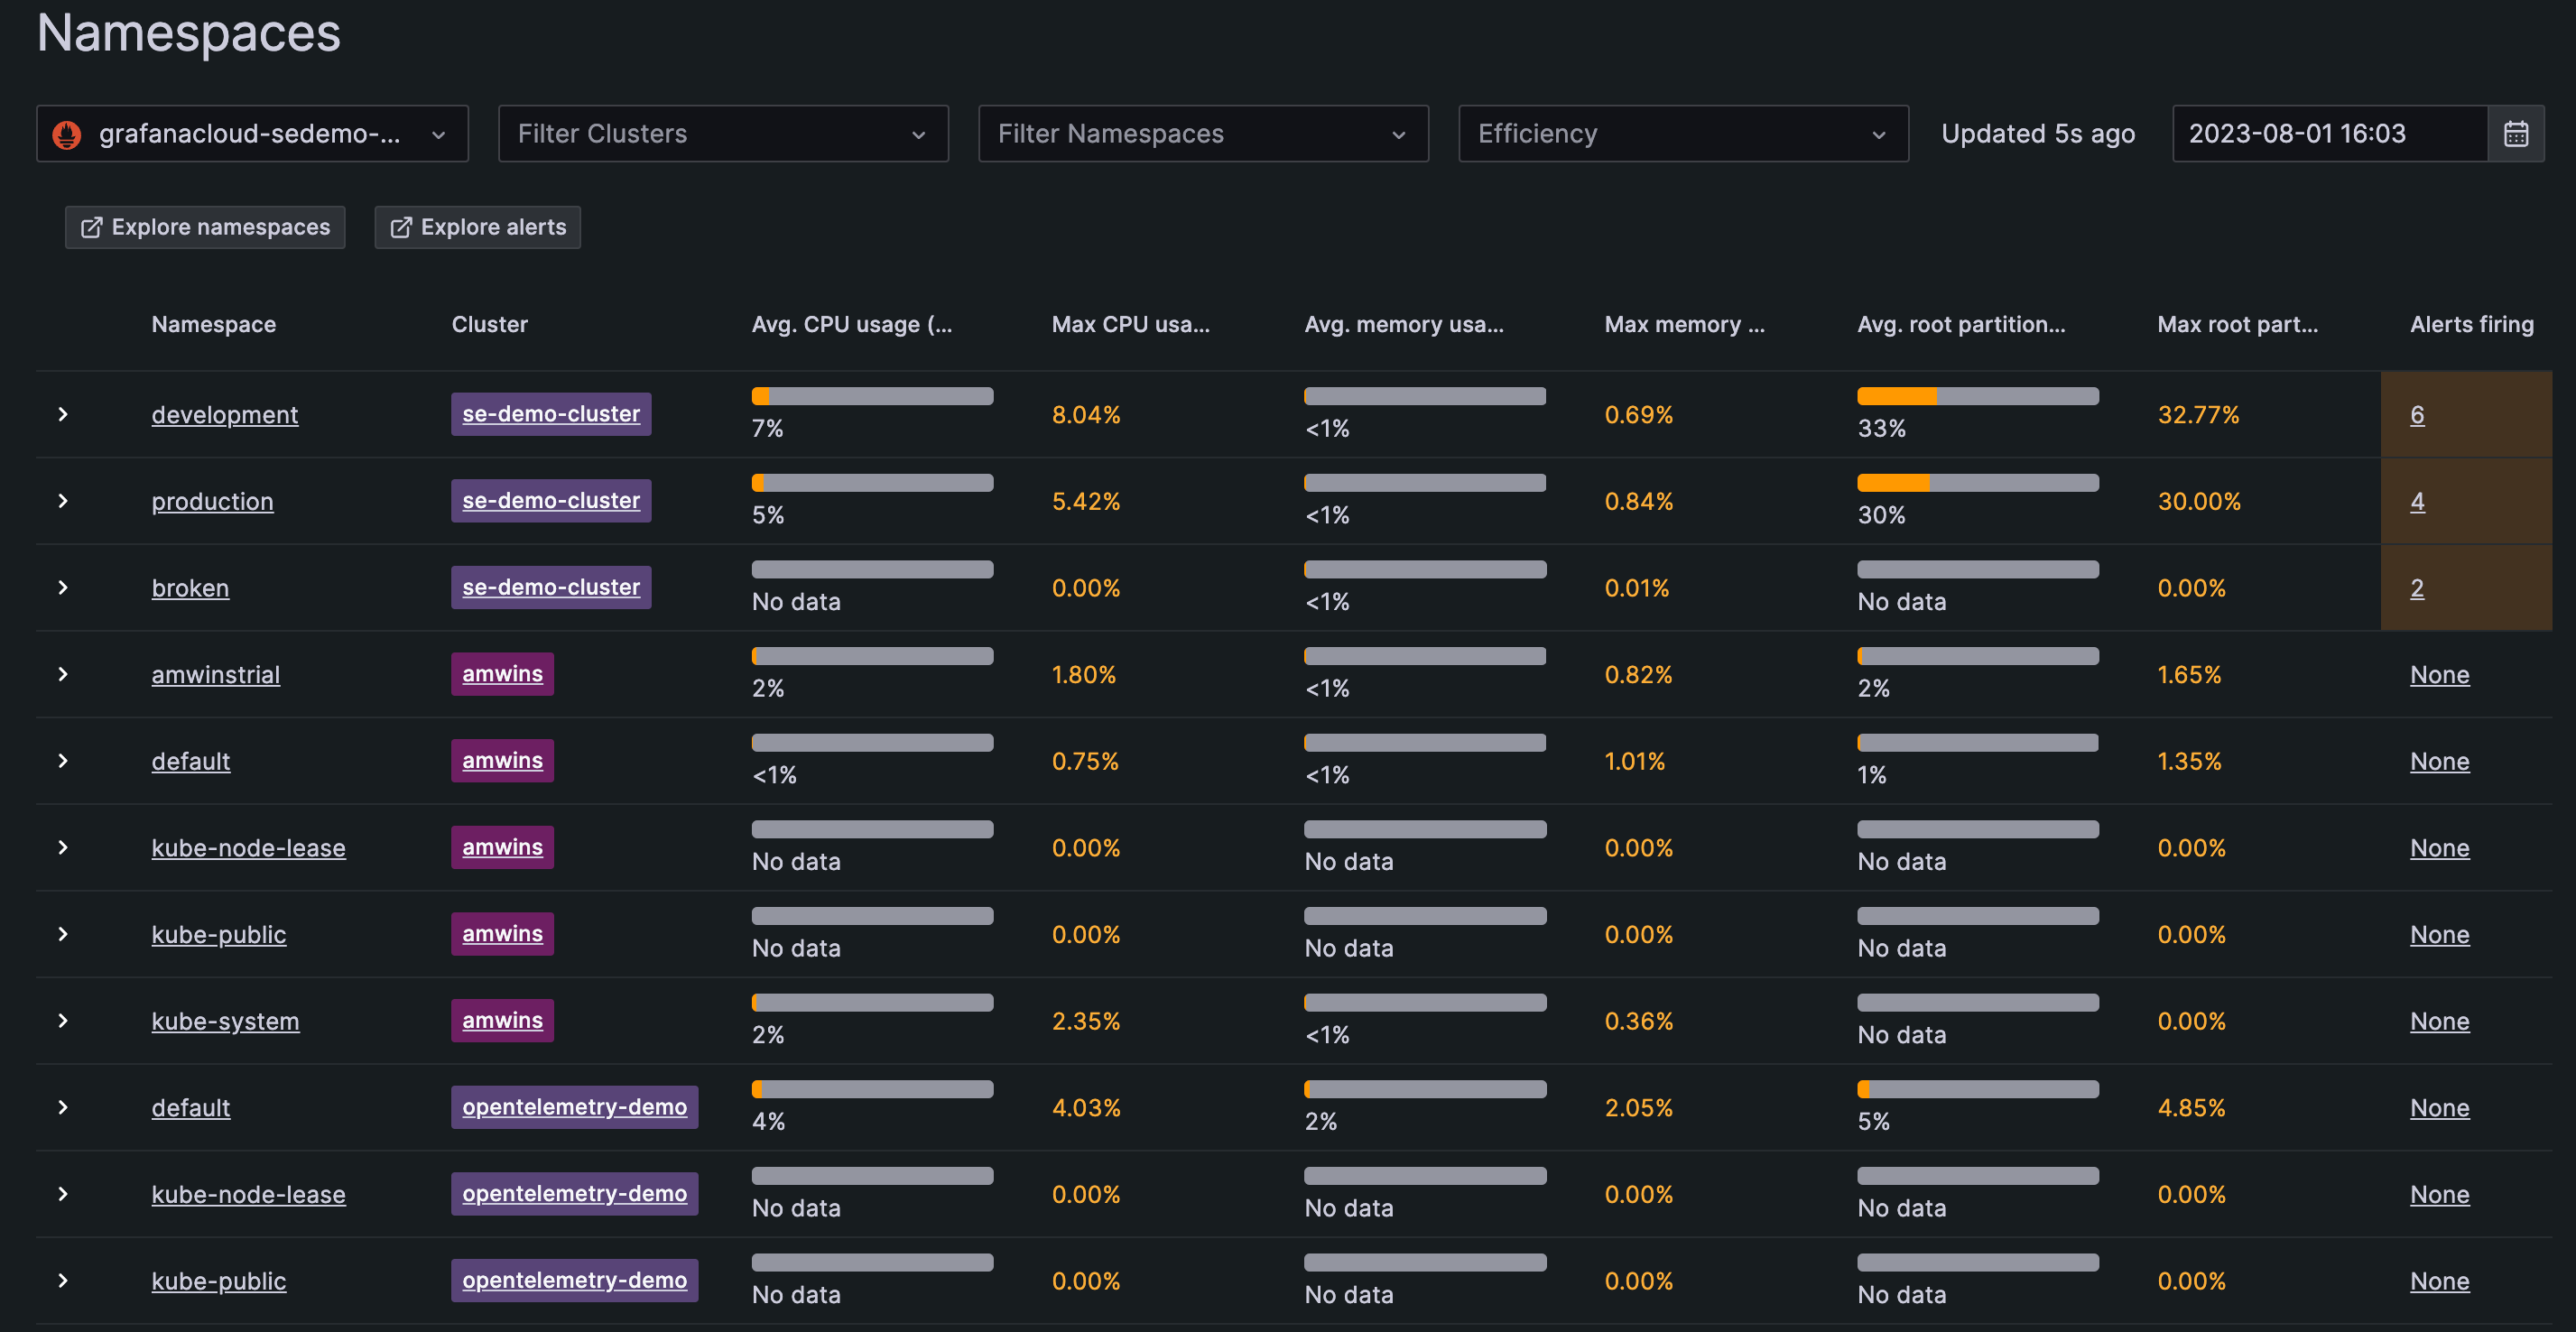
Task: Sort by the Cluster column header
Action: pyautogui.click(x=490, y=324)
